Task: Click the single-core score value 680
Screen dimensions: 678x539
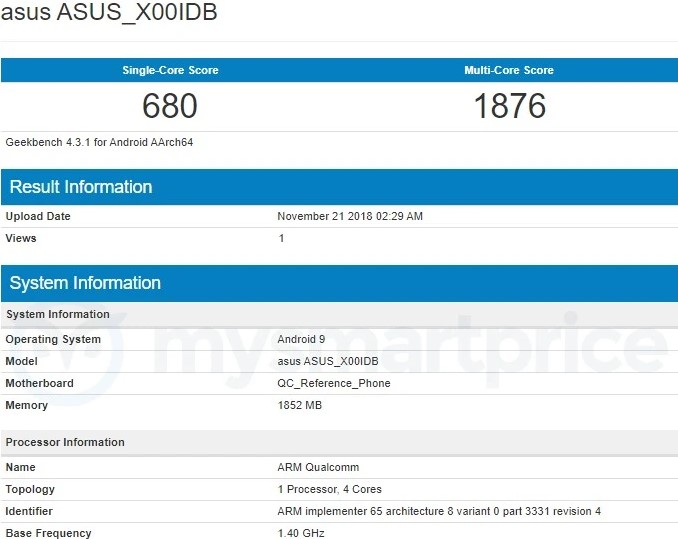Action: tap(170, 106)
